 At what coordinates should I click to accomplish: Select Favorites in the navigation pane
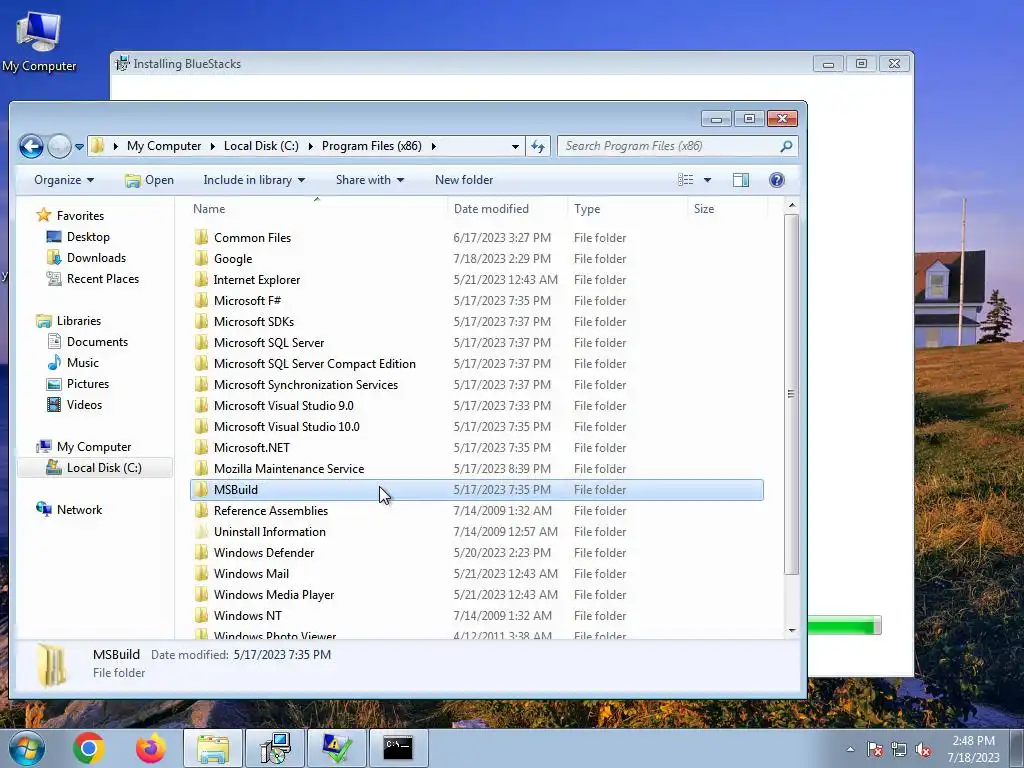pyautogui.click(x=80, y=216)
